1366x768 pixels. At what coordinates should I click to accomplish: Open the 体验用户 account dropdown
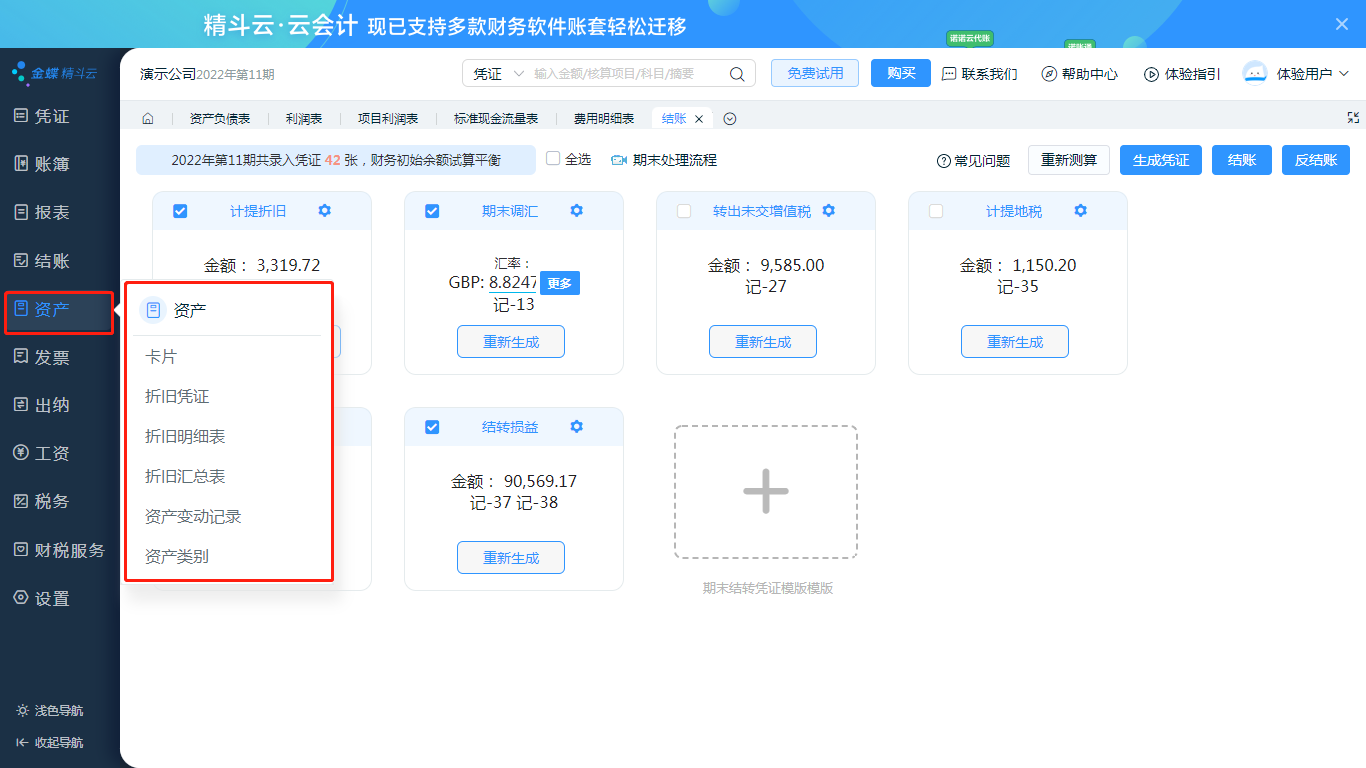coord(1296,74)
